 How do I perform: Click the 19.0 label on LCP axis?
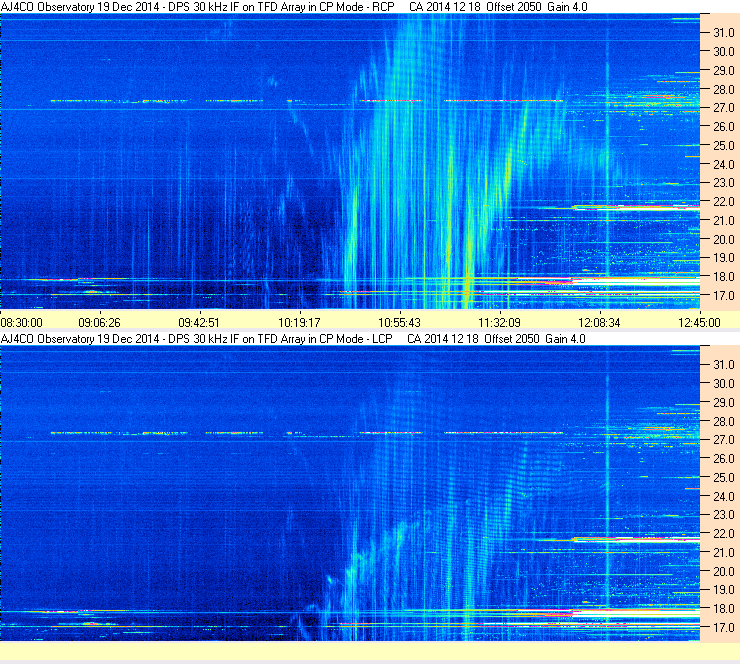tap(724, 590)
